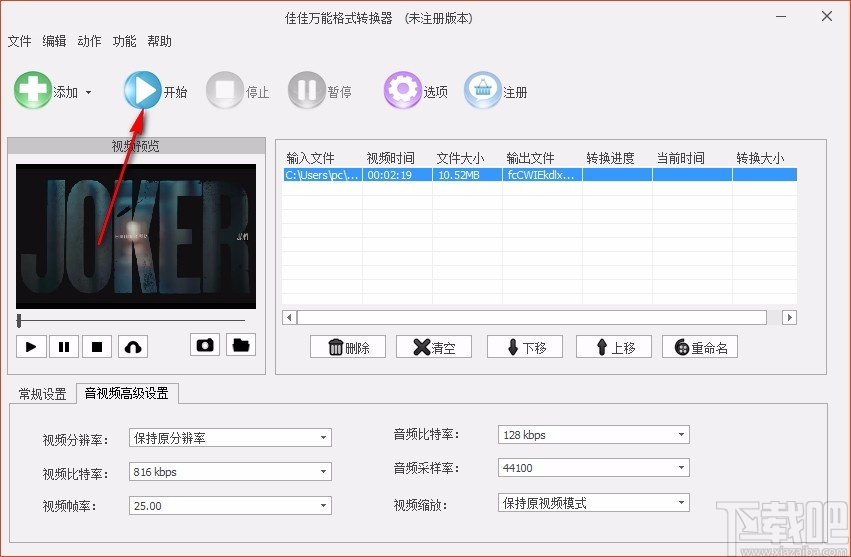Click the fcCWIEkdlx... output file cell
This screenshot has height=557, width=851.
pyautogui.click(x=542, y=175)
